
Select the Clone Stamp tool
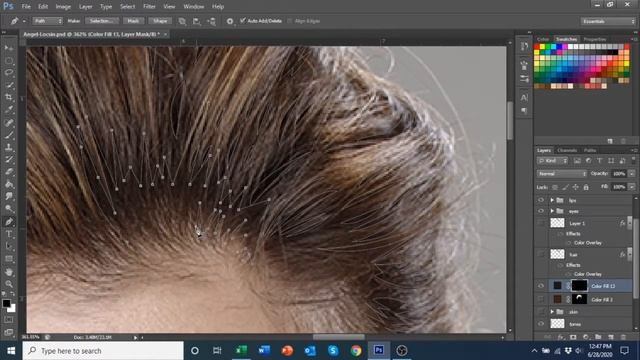click(x=9, y=147)
